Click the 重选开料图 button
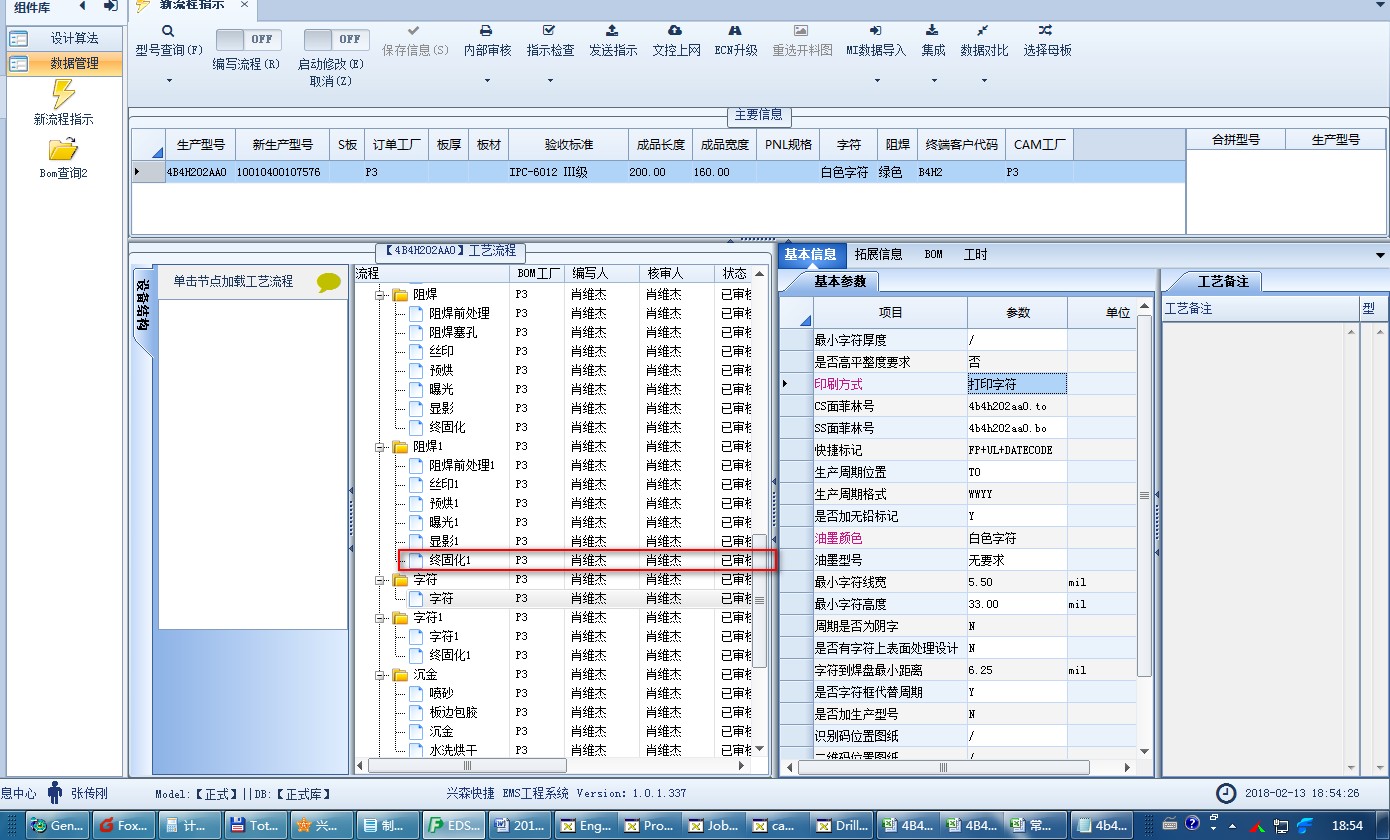This screenshot has height=840, width=1390. (802, 40)
